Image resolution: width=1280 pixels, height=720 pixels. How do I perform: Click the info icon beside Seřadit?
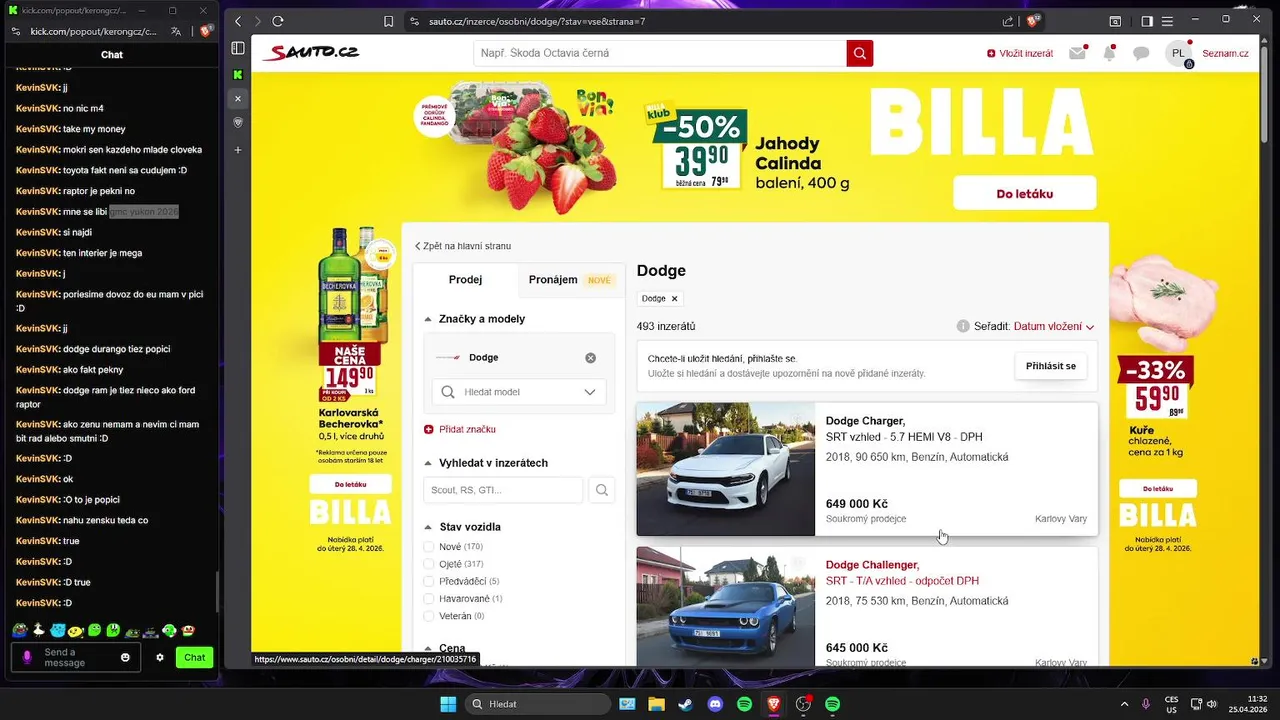click(963, 326)
